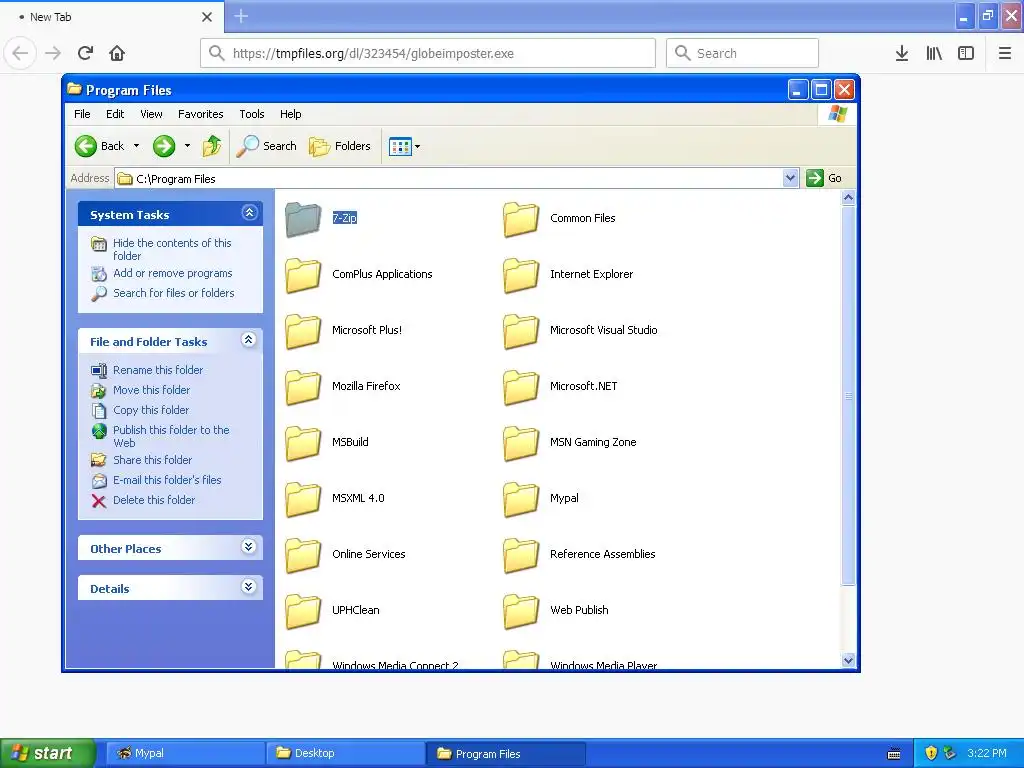This screenshot has height=768, width=1024.
Task: Click the Explorer scrollbar down arrow
Action: point(848,660)
